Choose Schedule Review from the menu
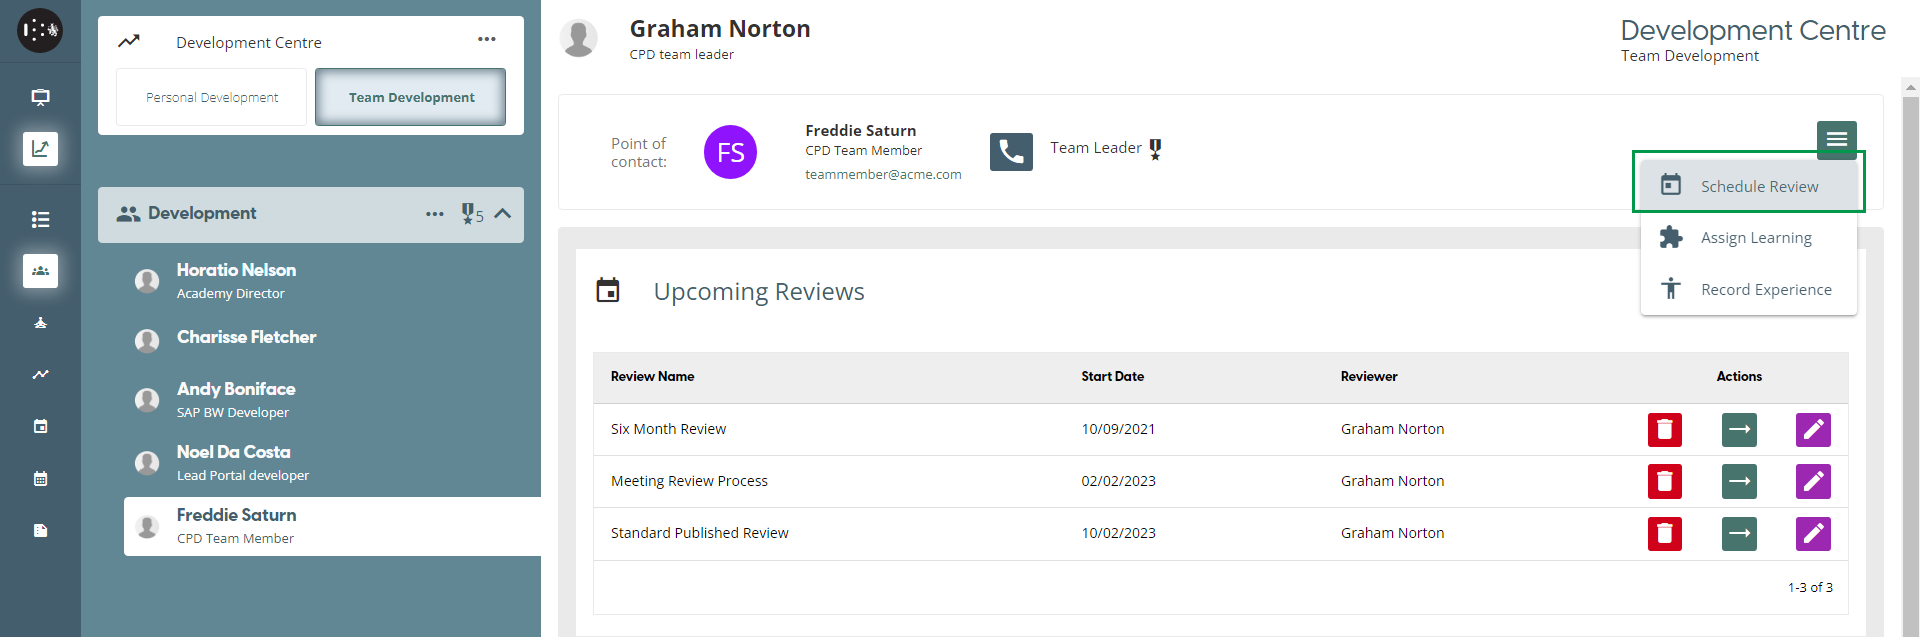Image resolution: width=1920 pixels, height=637 pixels. click(1758, 187)
